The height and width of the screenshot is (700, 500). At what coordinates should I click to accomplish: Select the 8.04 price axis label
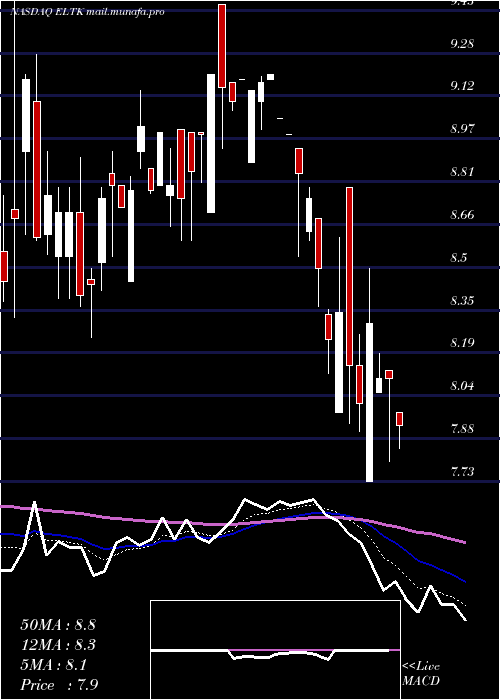pyautogui.click(x=462, y=386)
